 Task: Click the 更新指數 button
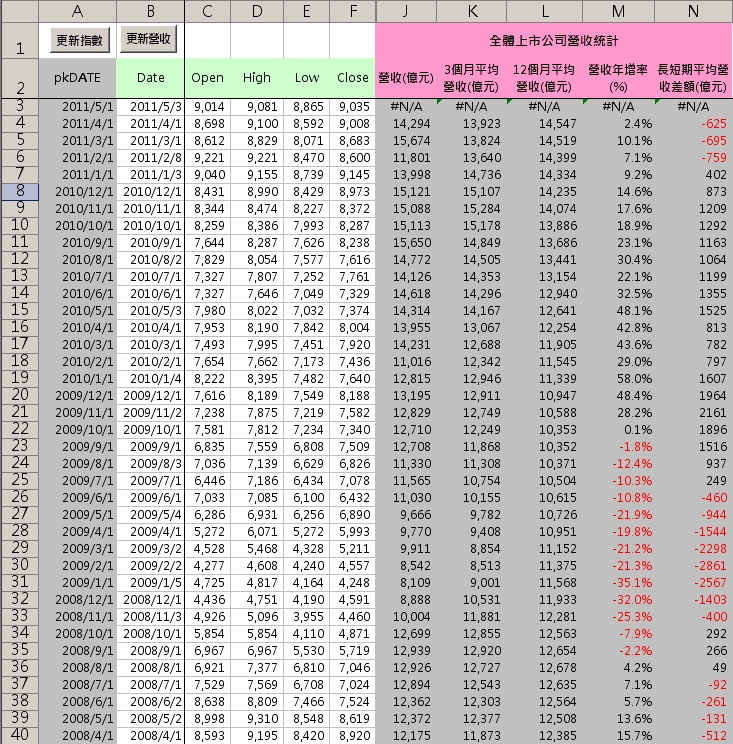80,40
